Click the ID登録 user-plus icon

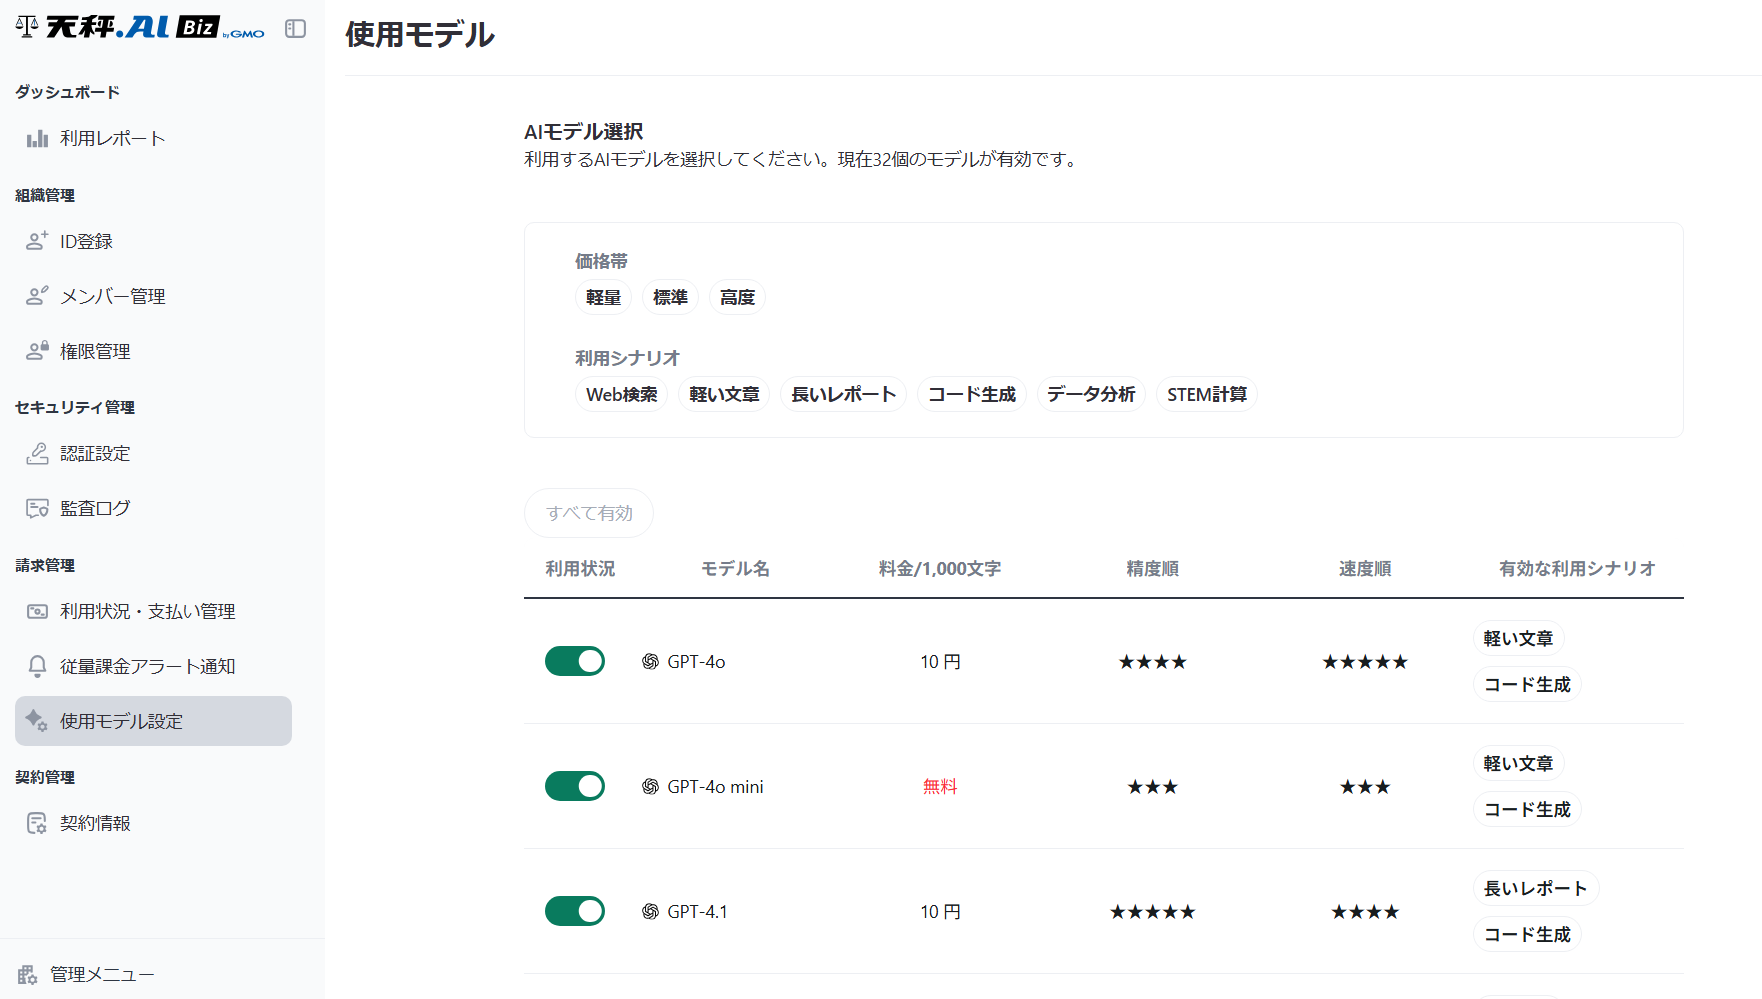tap(37, 241)
